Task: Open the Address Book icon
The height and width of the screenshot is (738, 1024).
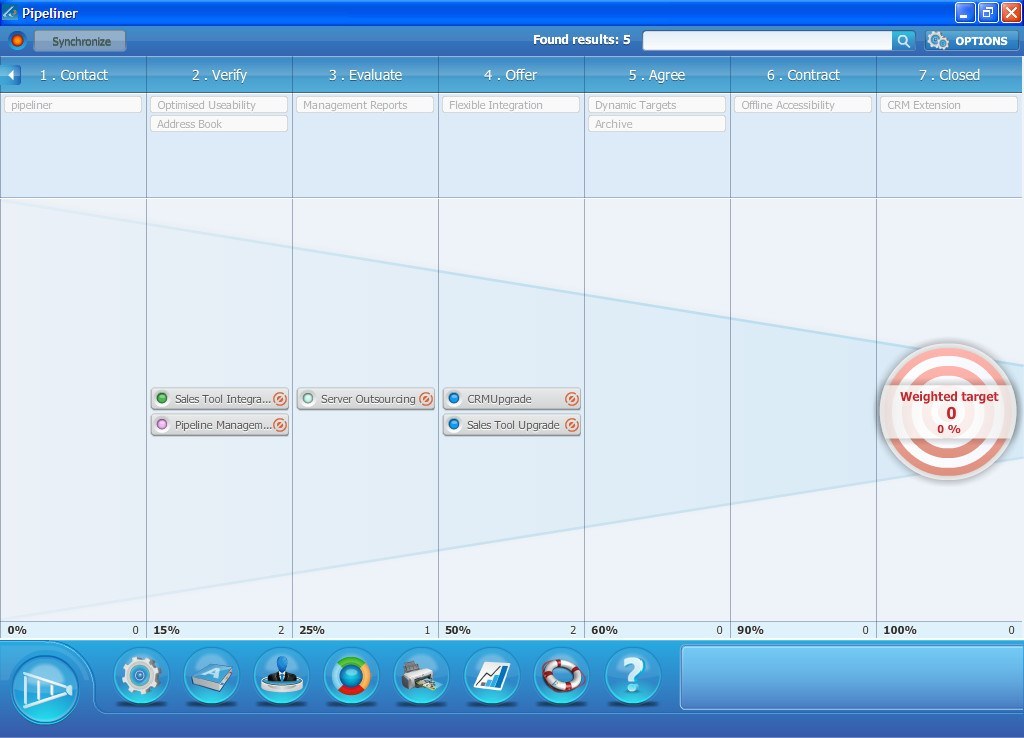Action: (211, 677)
